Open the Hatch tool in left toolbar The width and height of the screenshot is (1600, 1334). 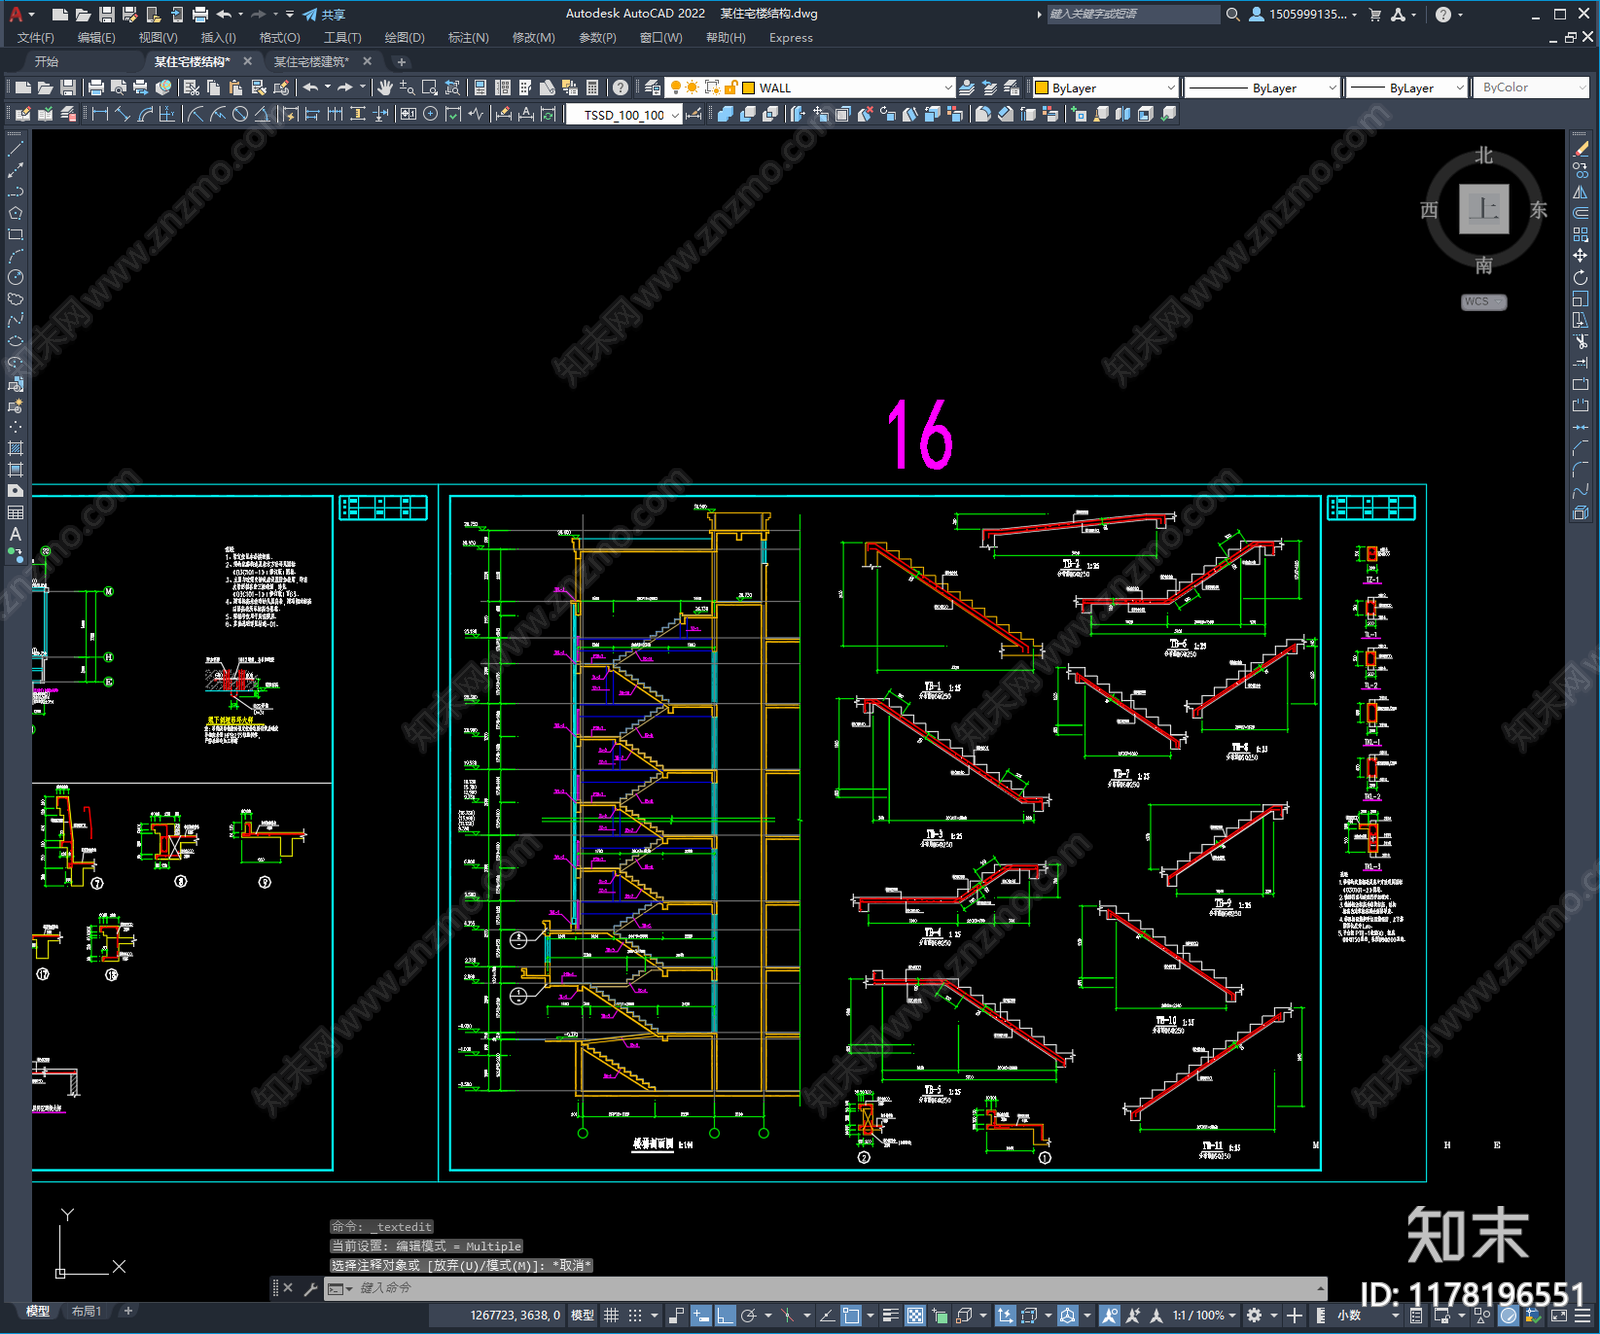(x=15, y=448)
